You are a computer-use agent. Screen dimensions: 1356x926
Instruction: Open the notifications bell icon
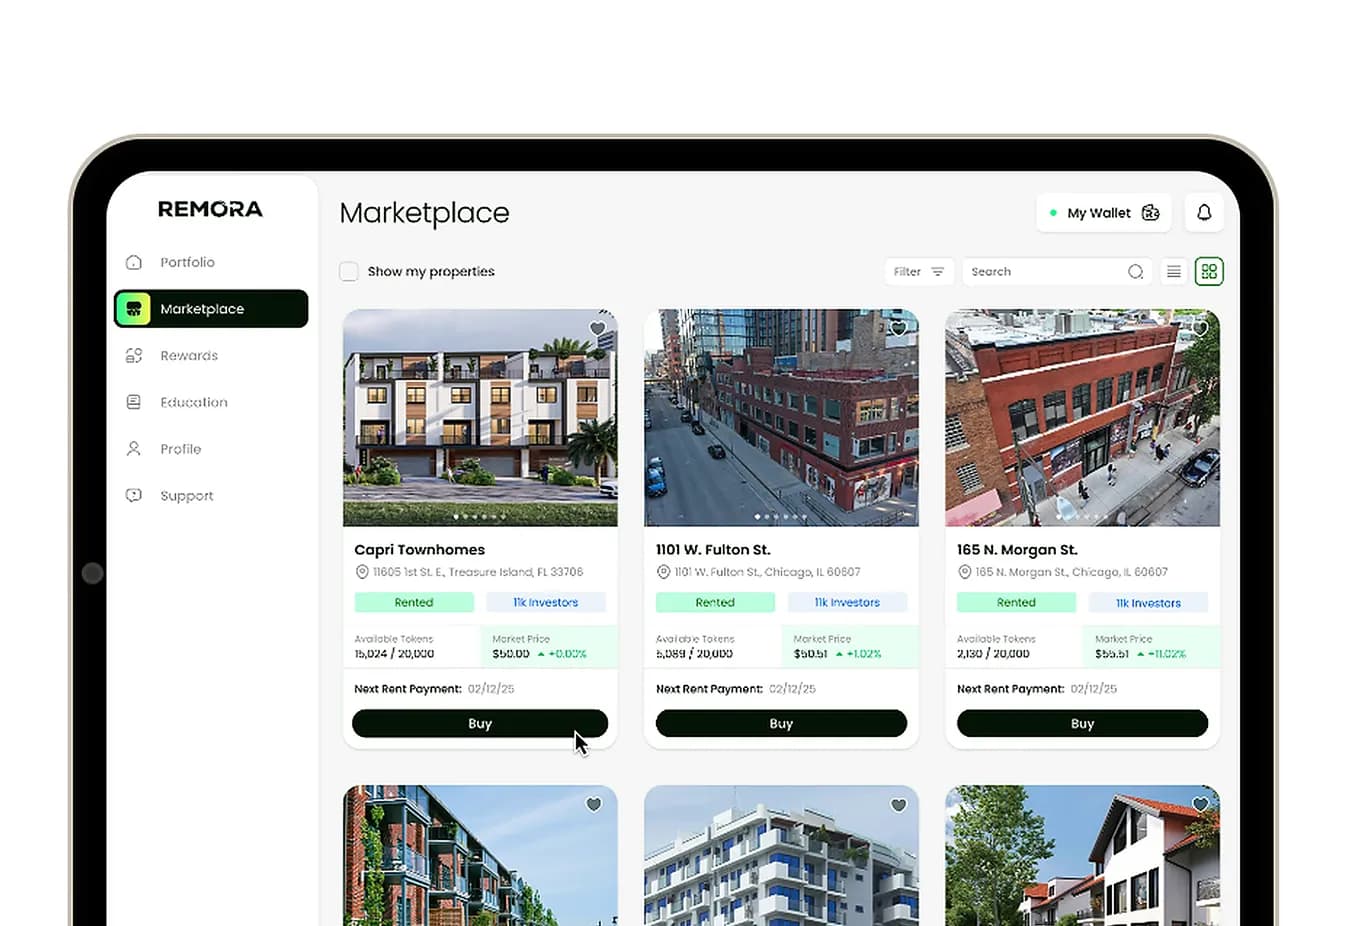point(1204,212)
